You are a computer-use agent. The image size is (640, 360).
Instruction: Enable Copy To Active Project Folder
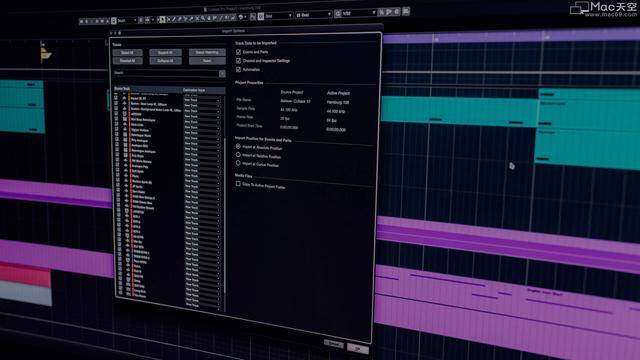coord(238,184)
